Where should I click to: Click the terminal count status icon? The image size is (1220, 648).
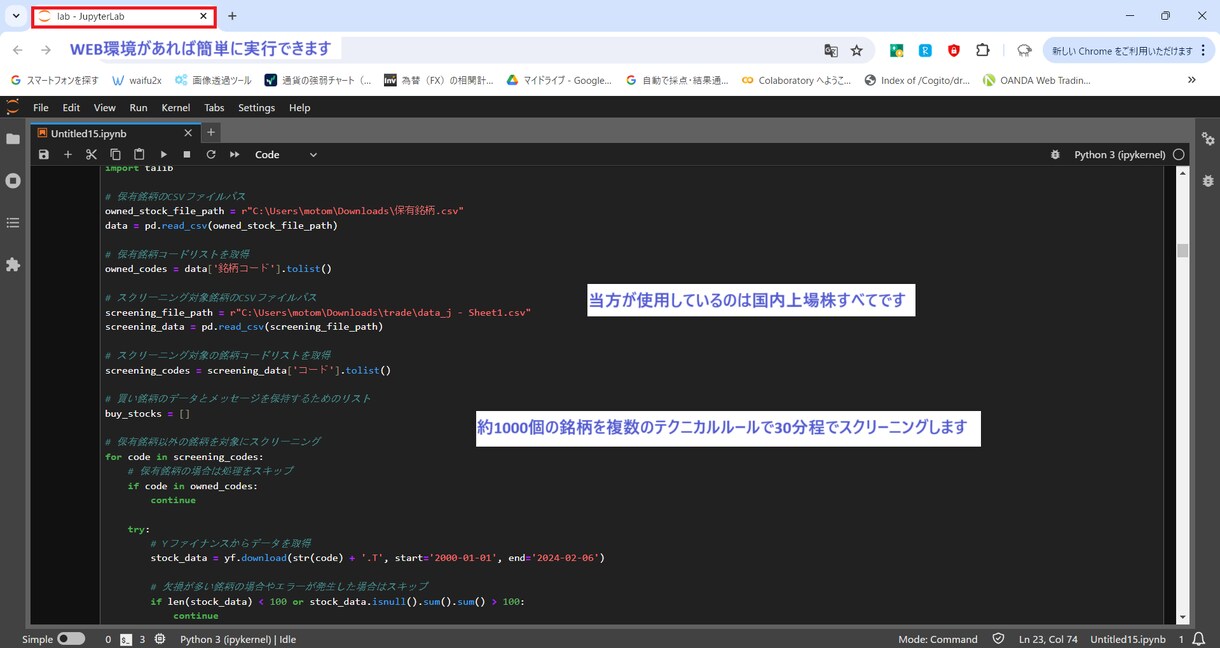pos(126,639)
